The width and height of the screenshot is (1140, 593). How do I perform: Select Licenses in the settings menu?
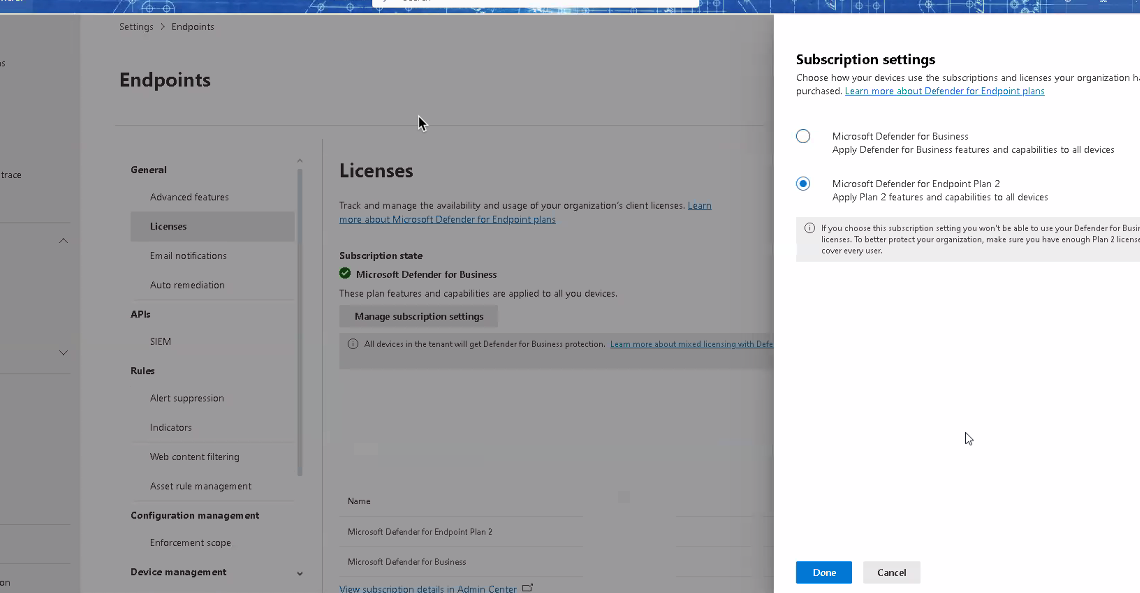[212, 227]
